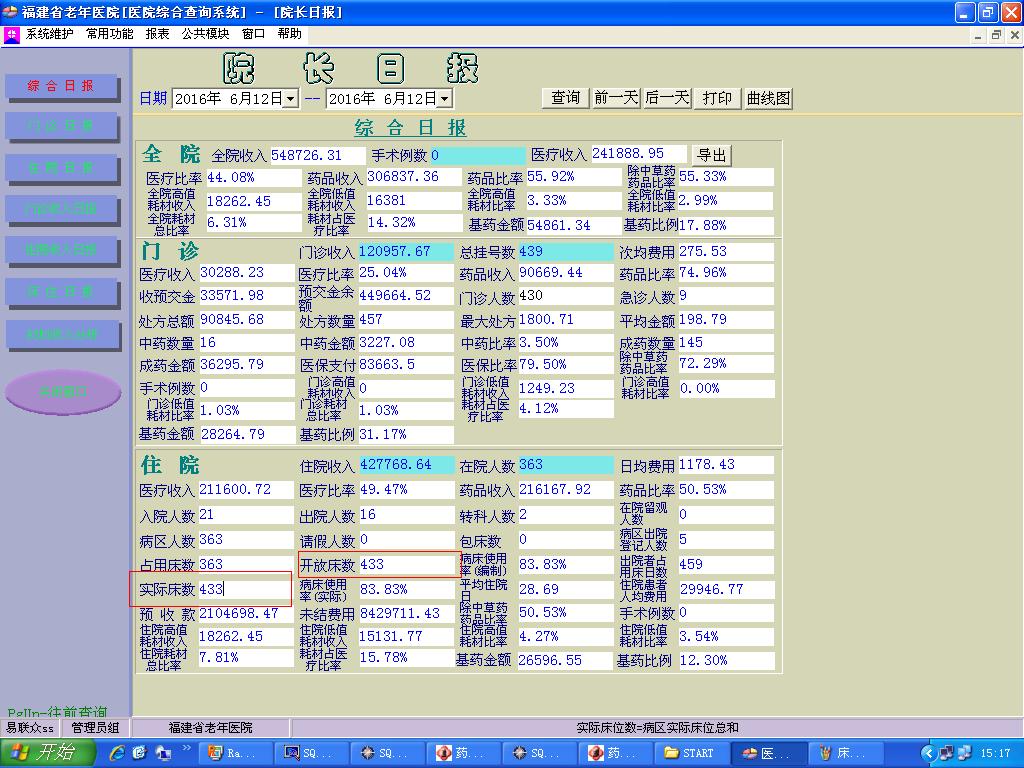This screenshot has height=768, width=1024.
Task: Expand the start date dropdown arrow
Action: coord(291,99)
